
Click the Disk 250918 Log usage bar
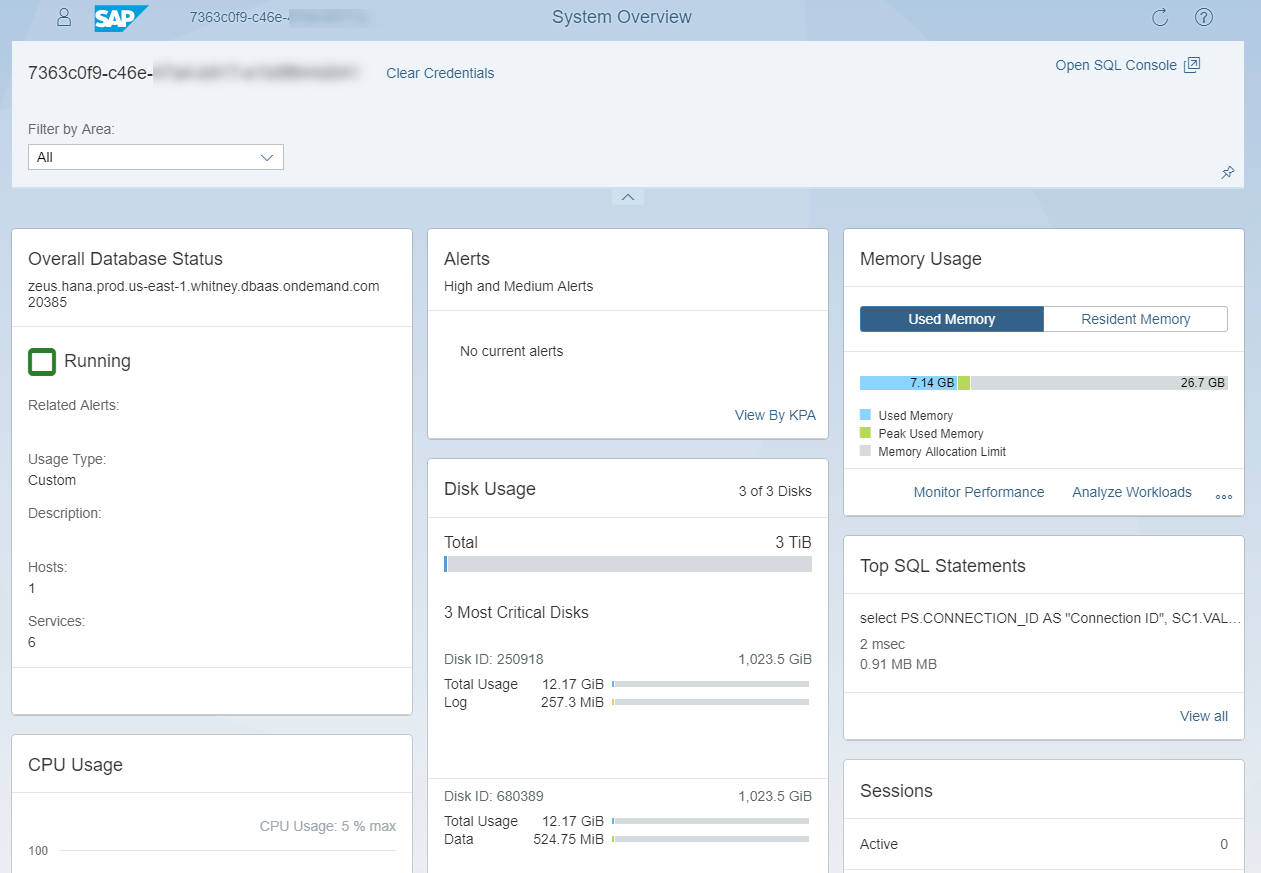click(710, 702)
